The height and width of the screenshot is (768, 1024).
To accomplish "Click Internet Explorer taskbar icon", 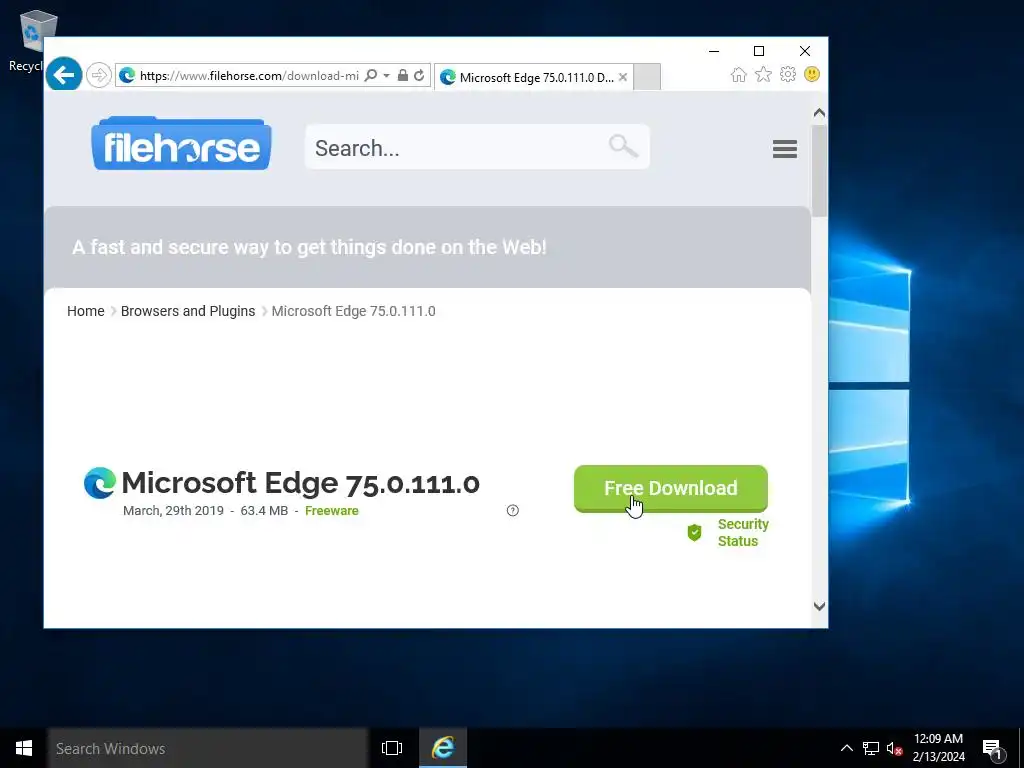I will (443, 748).
